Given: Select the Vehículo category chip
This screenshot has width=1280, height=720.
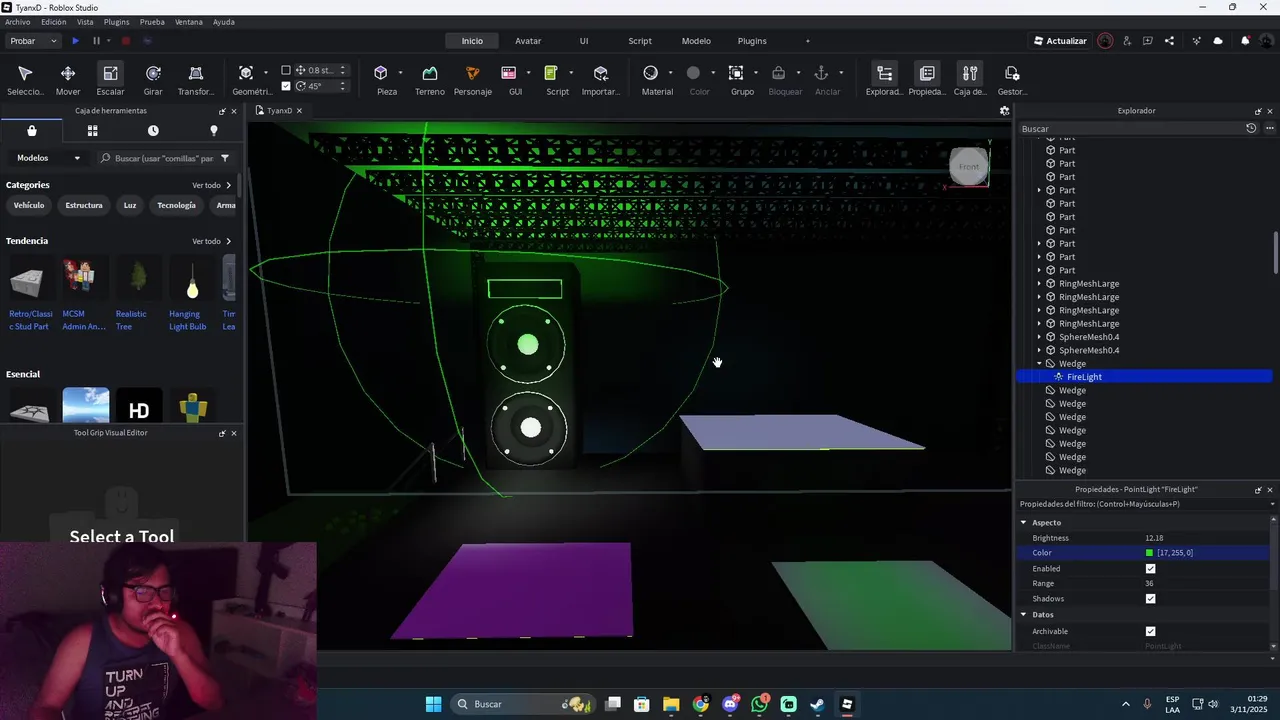Looking at the screenshot, I should point(29,205).
